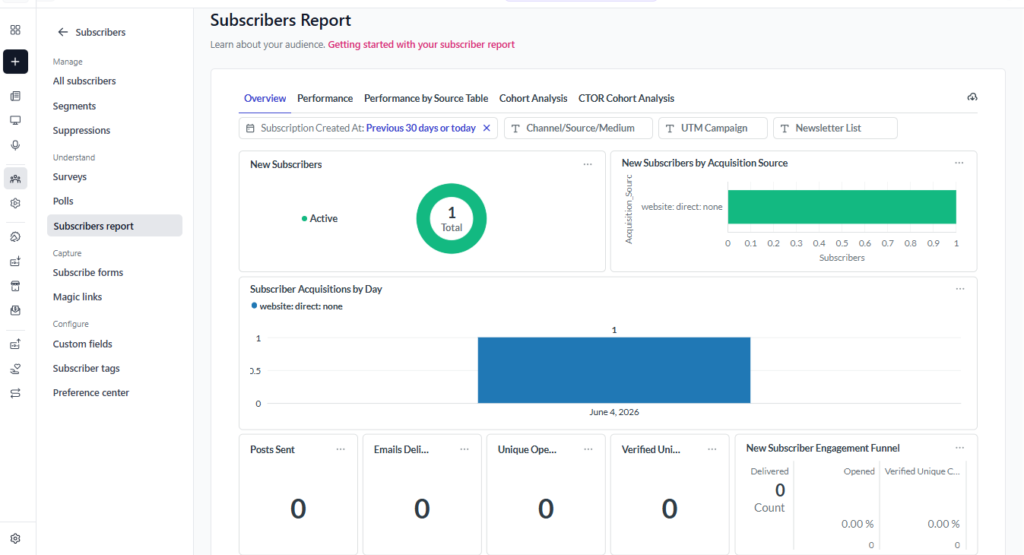Open Subscriber Acquisitions by Day options menu
Screen dimensions: 1024x555
click(x=960, y=289)
